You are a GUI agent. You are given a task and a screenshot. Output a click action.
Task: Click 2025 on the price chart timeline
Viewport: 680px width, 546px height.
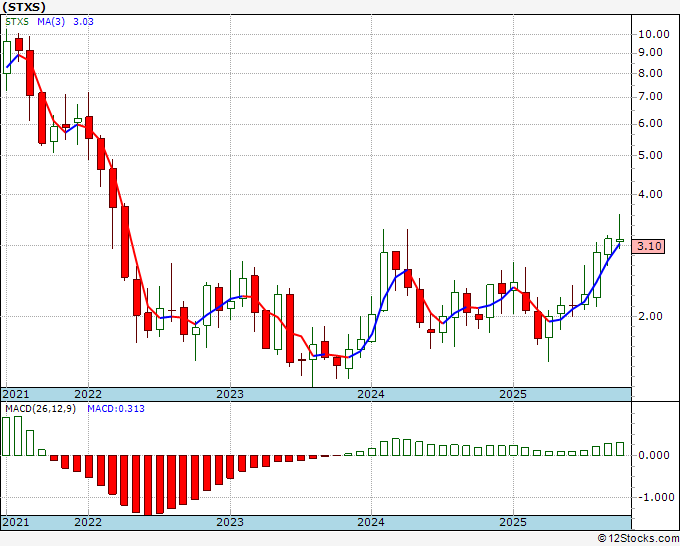(513, 394)
